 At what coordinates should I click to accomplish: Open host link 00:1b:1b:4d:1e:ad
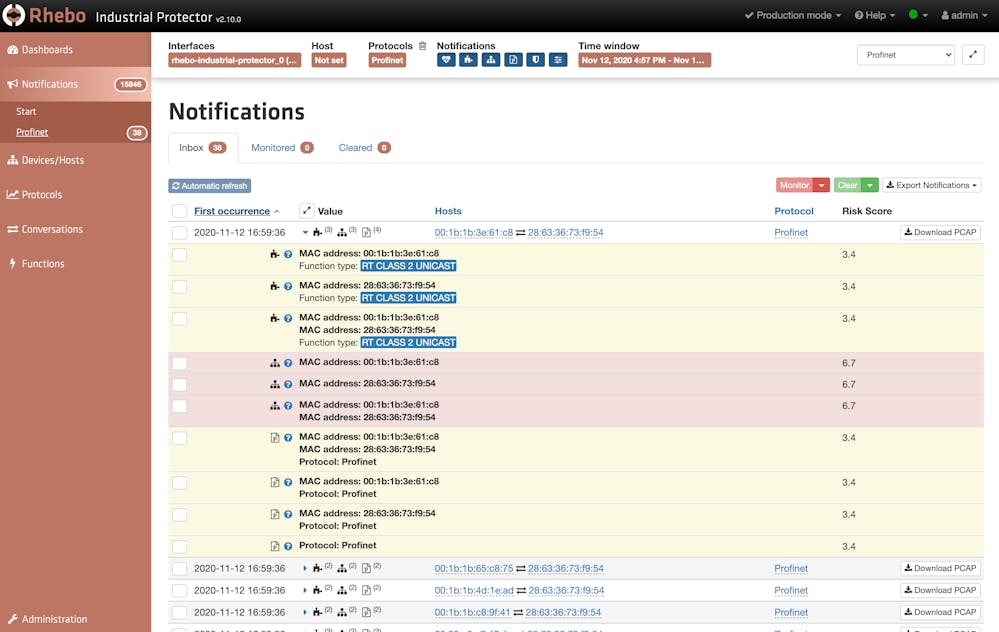point(474,591)
